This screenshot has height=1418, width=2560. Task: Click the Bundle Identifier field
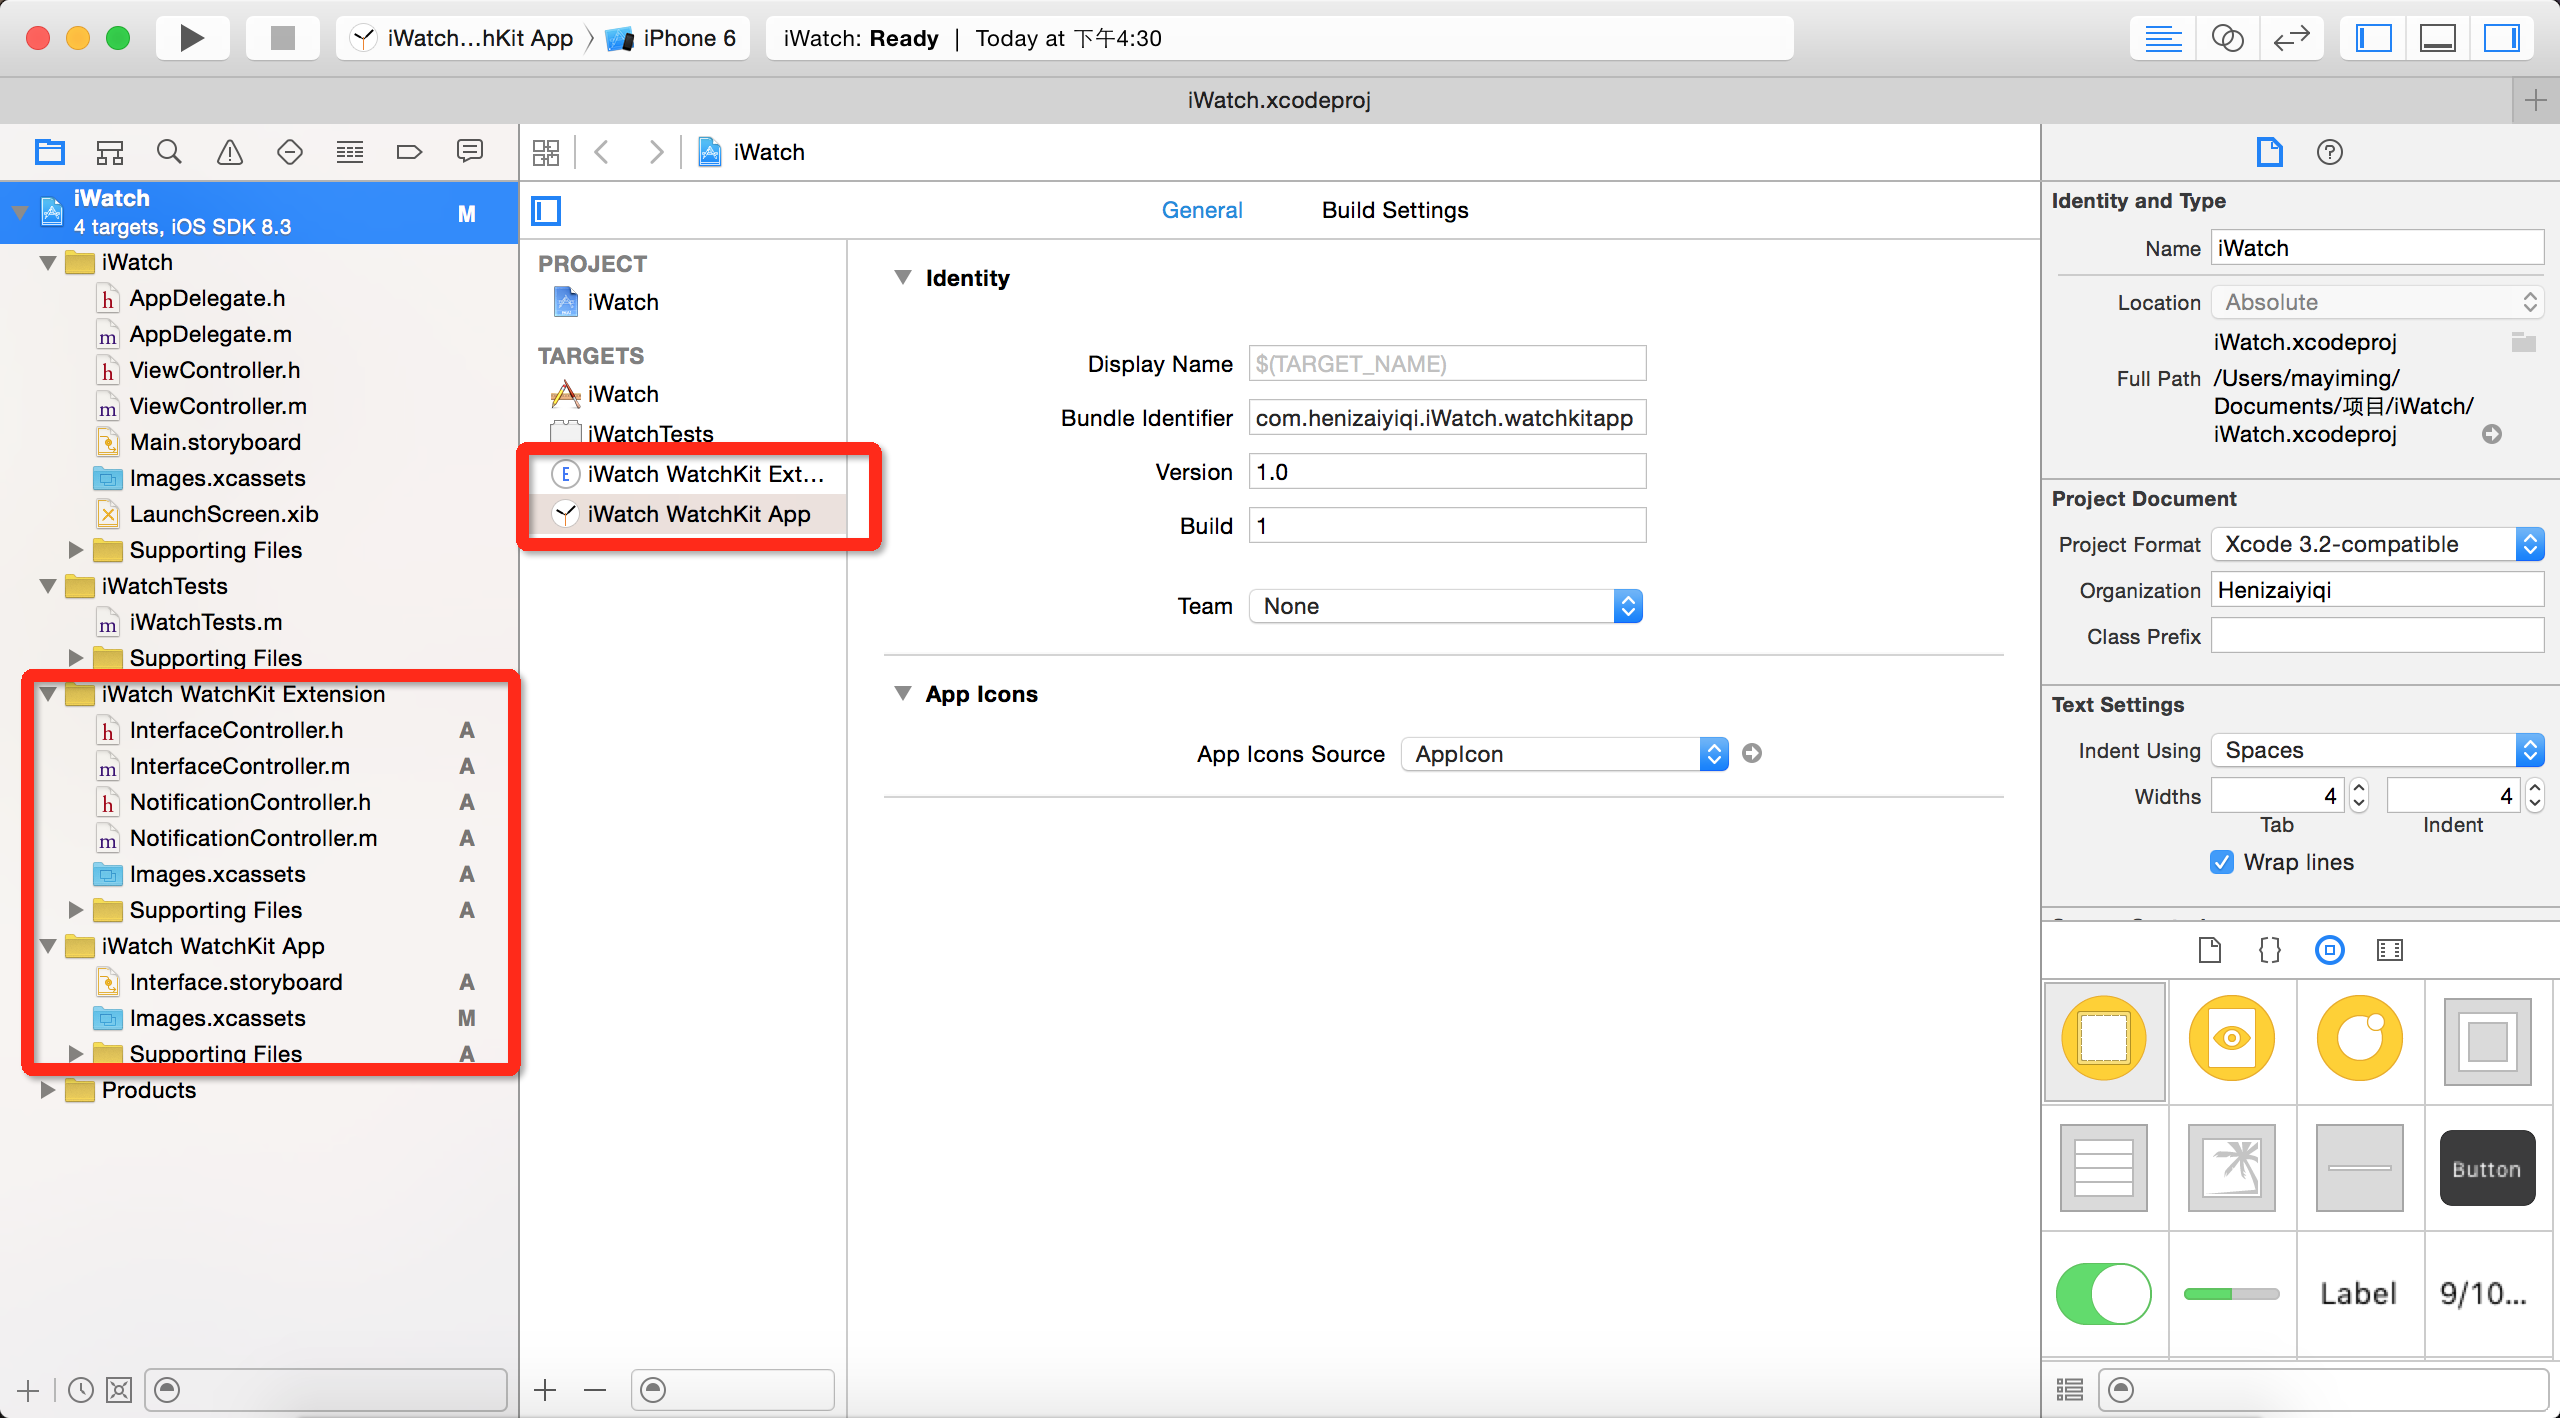(x=1447, y=418)
